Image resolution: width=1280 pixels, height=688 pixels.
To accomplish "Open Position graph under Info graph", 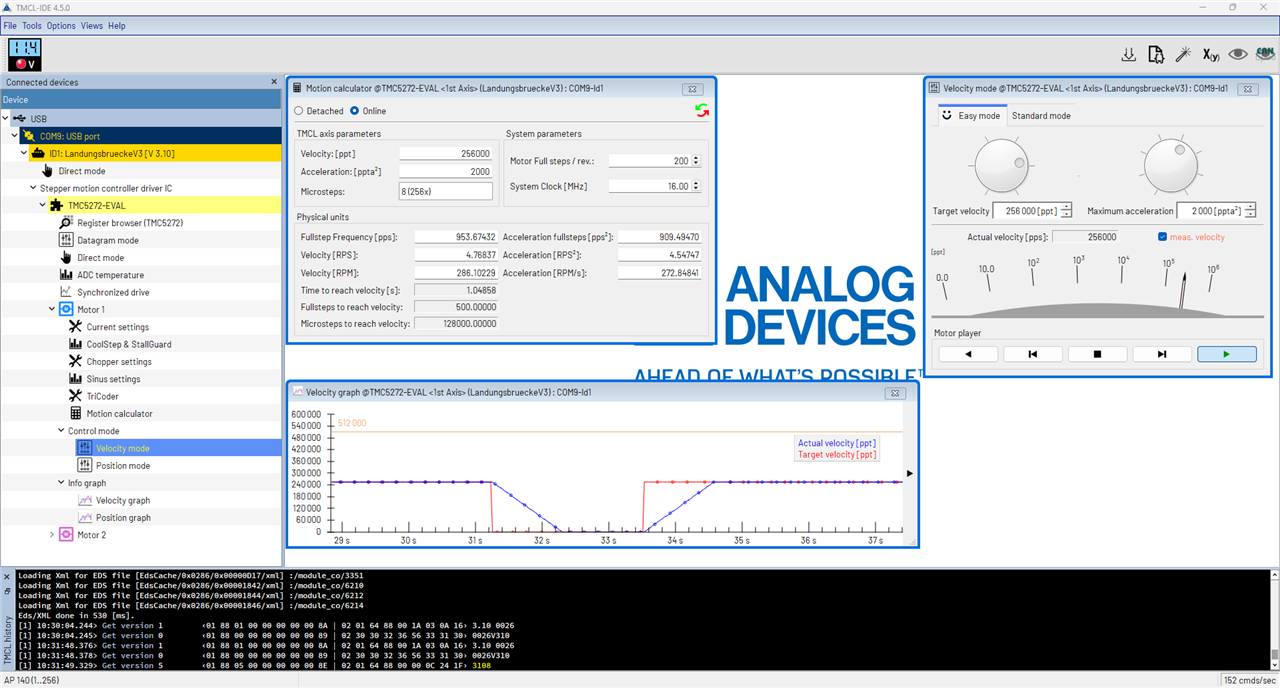I will (114, 517).
